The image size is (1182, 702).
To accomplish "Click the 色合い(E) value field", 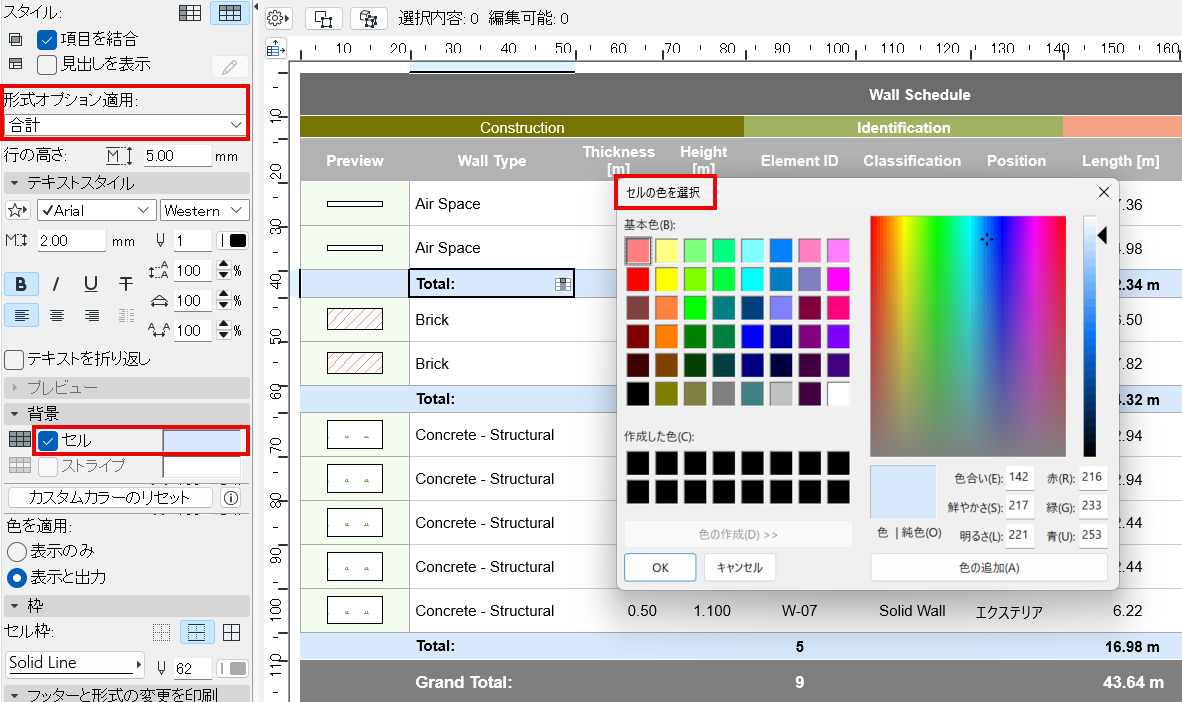I will (1018, 477).
